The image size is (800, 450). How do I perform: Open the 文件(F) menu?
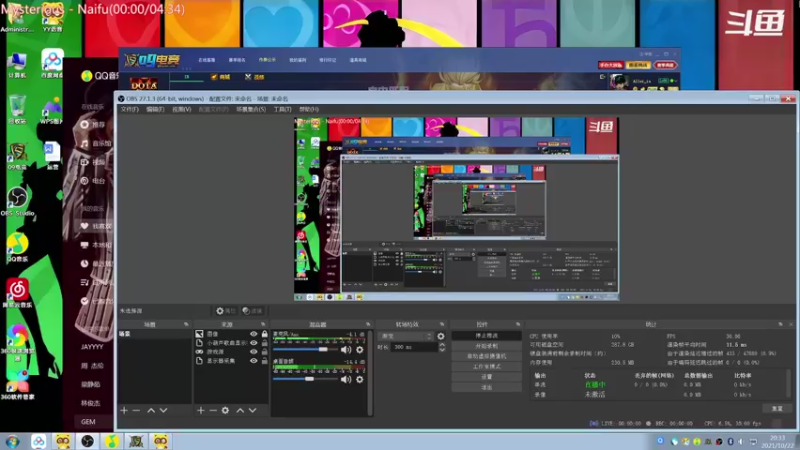pos(130,109)
